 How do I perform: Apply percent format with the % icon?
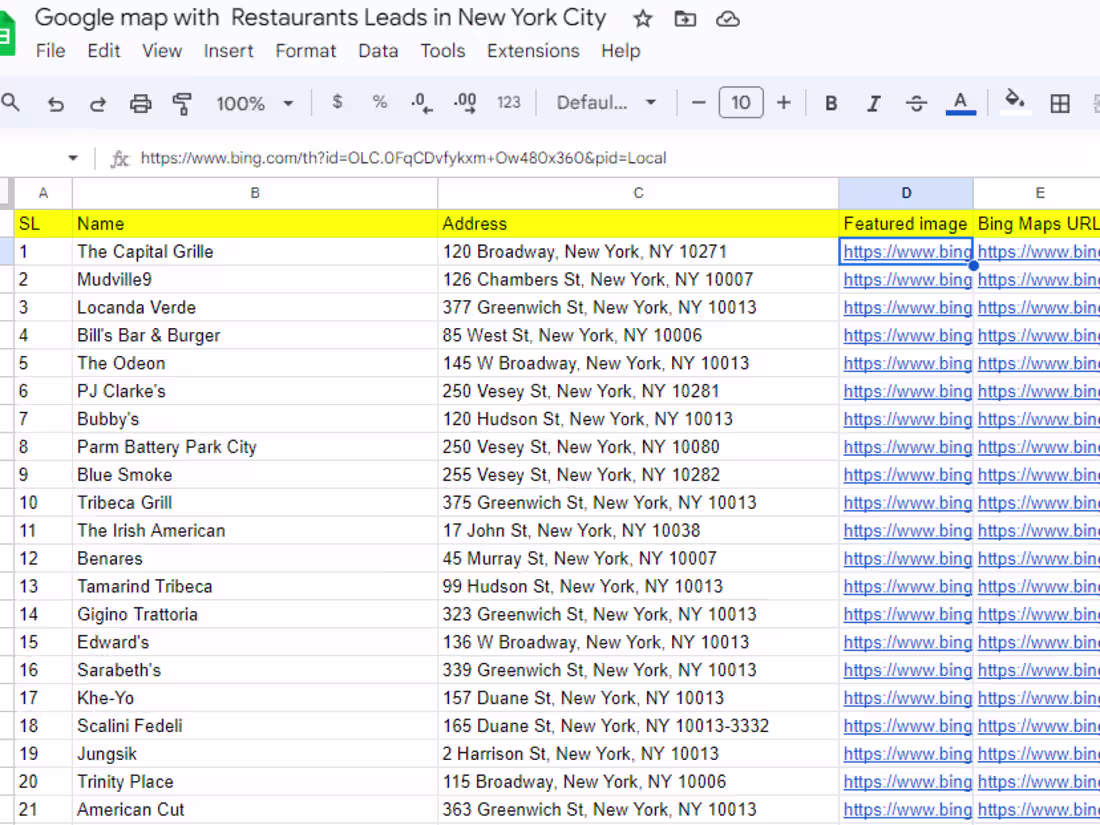point(380,102)
